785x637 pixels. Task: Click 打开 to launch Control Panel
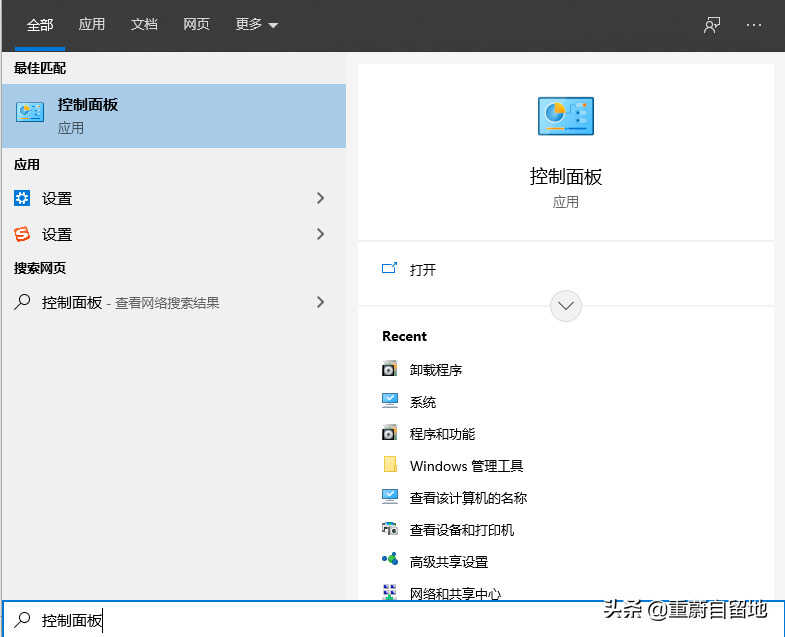(x=422, y=270)
